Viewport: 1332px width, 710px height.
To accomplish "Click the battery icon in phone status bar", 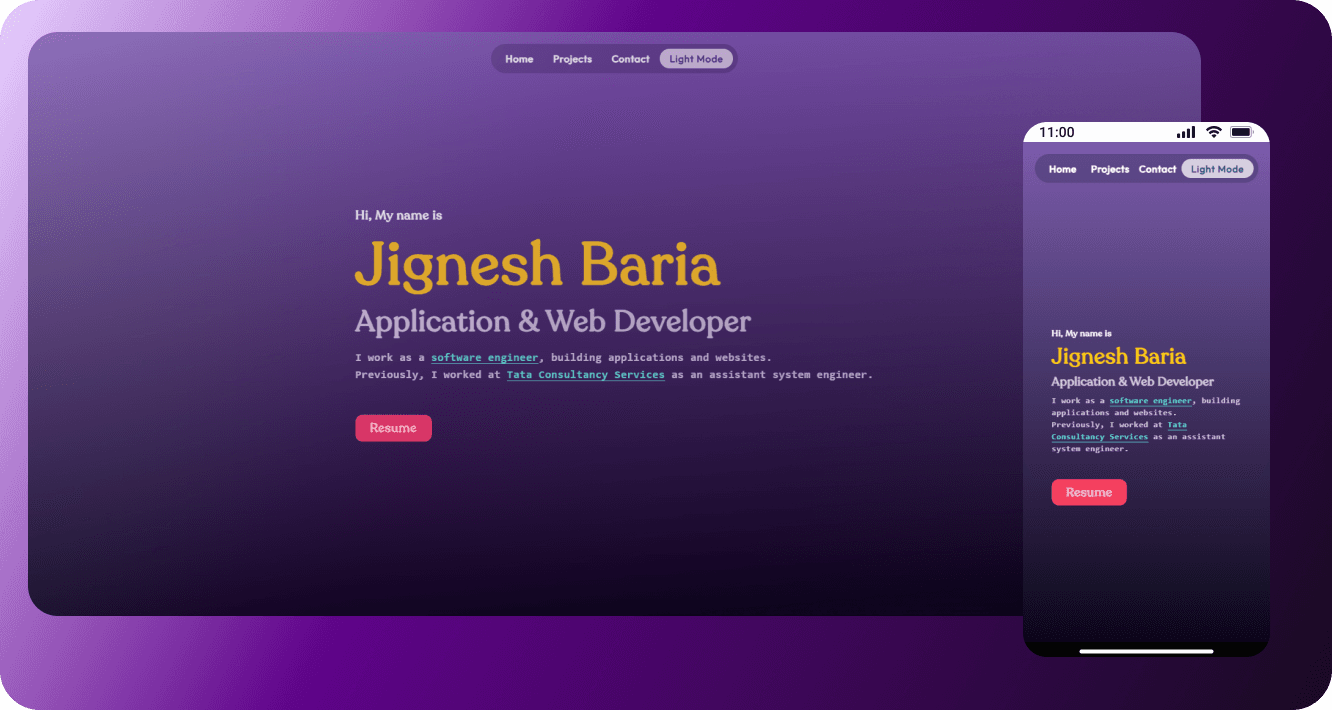I will coord(1242,132).
